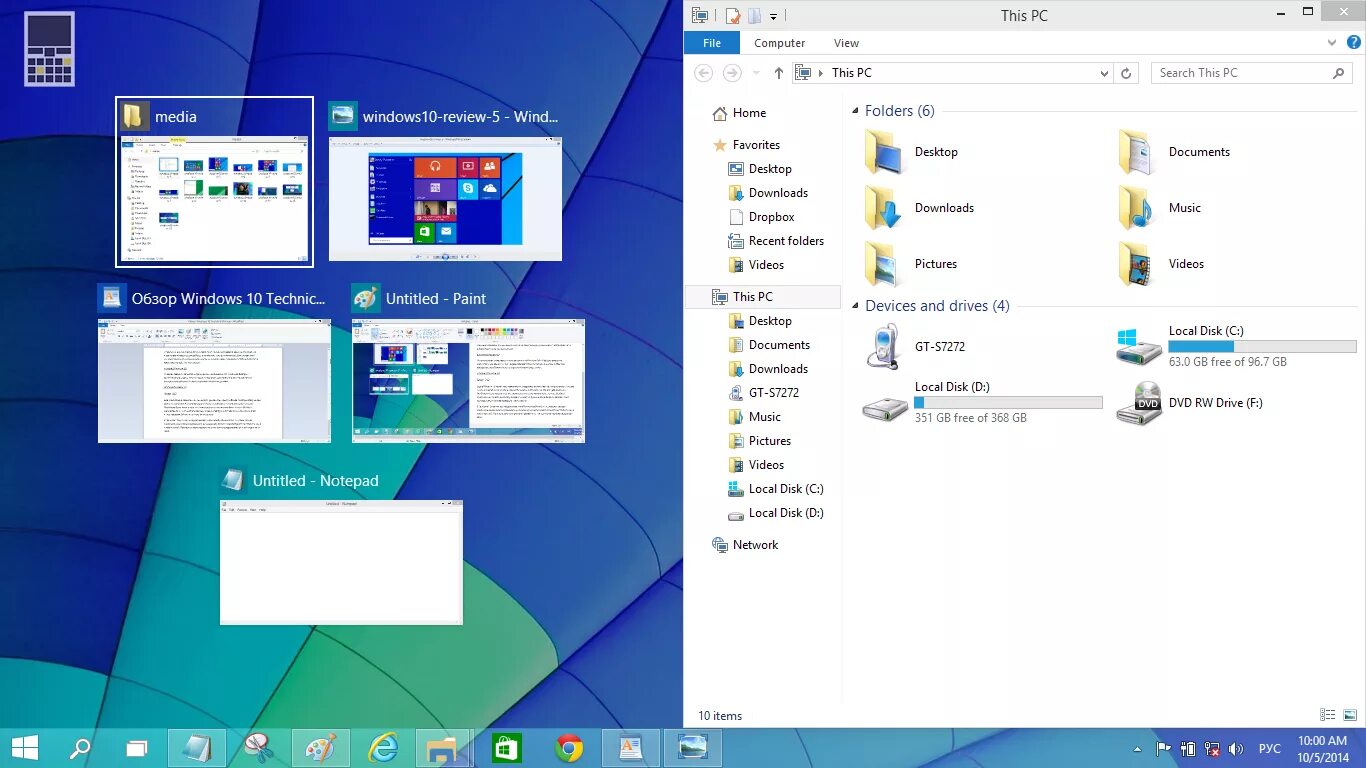Select the DVD RW Drive (F:)
This screenshot has height=768, width=1366.
1190,403
